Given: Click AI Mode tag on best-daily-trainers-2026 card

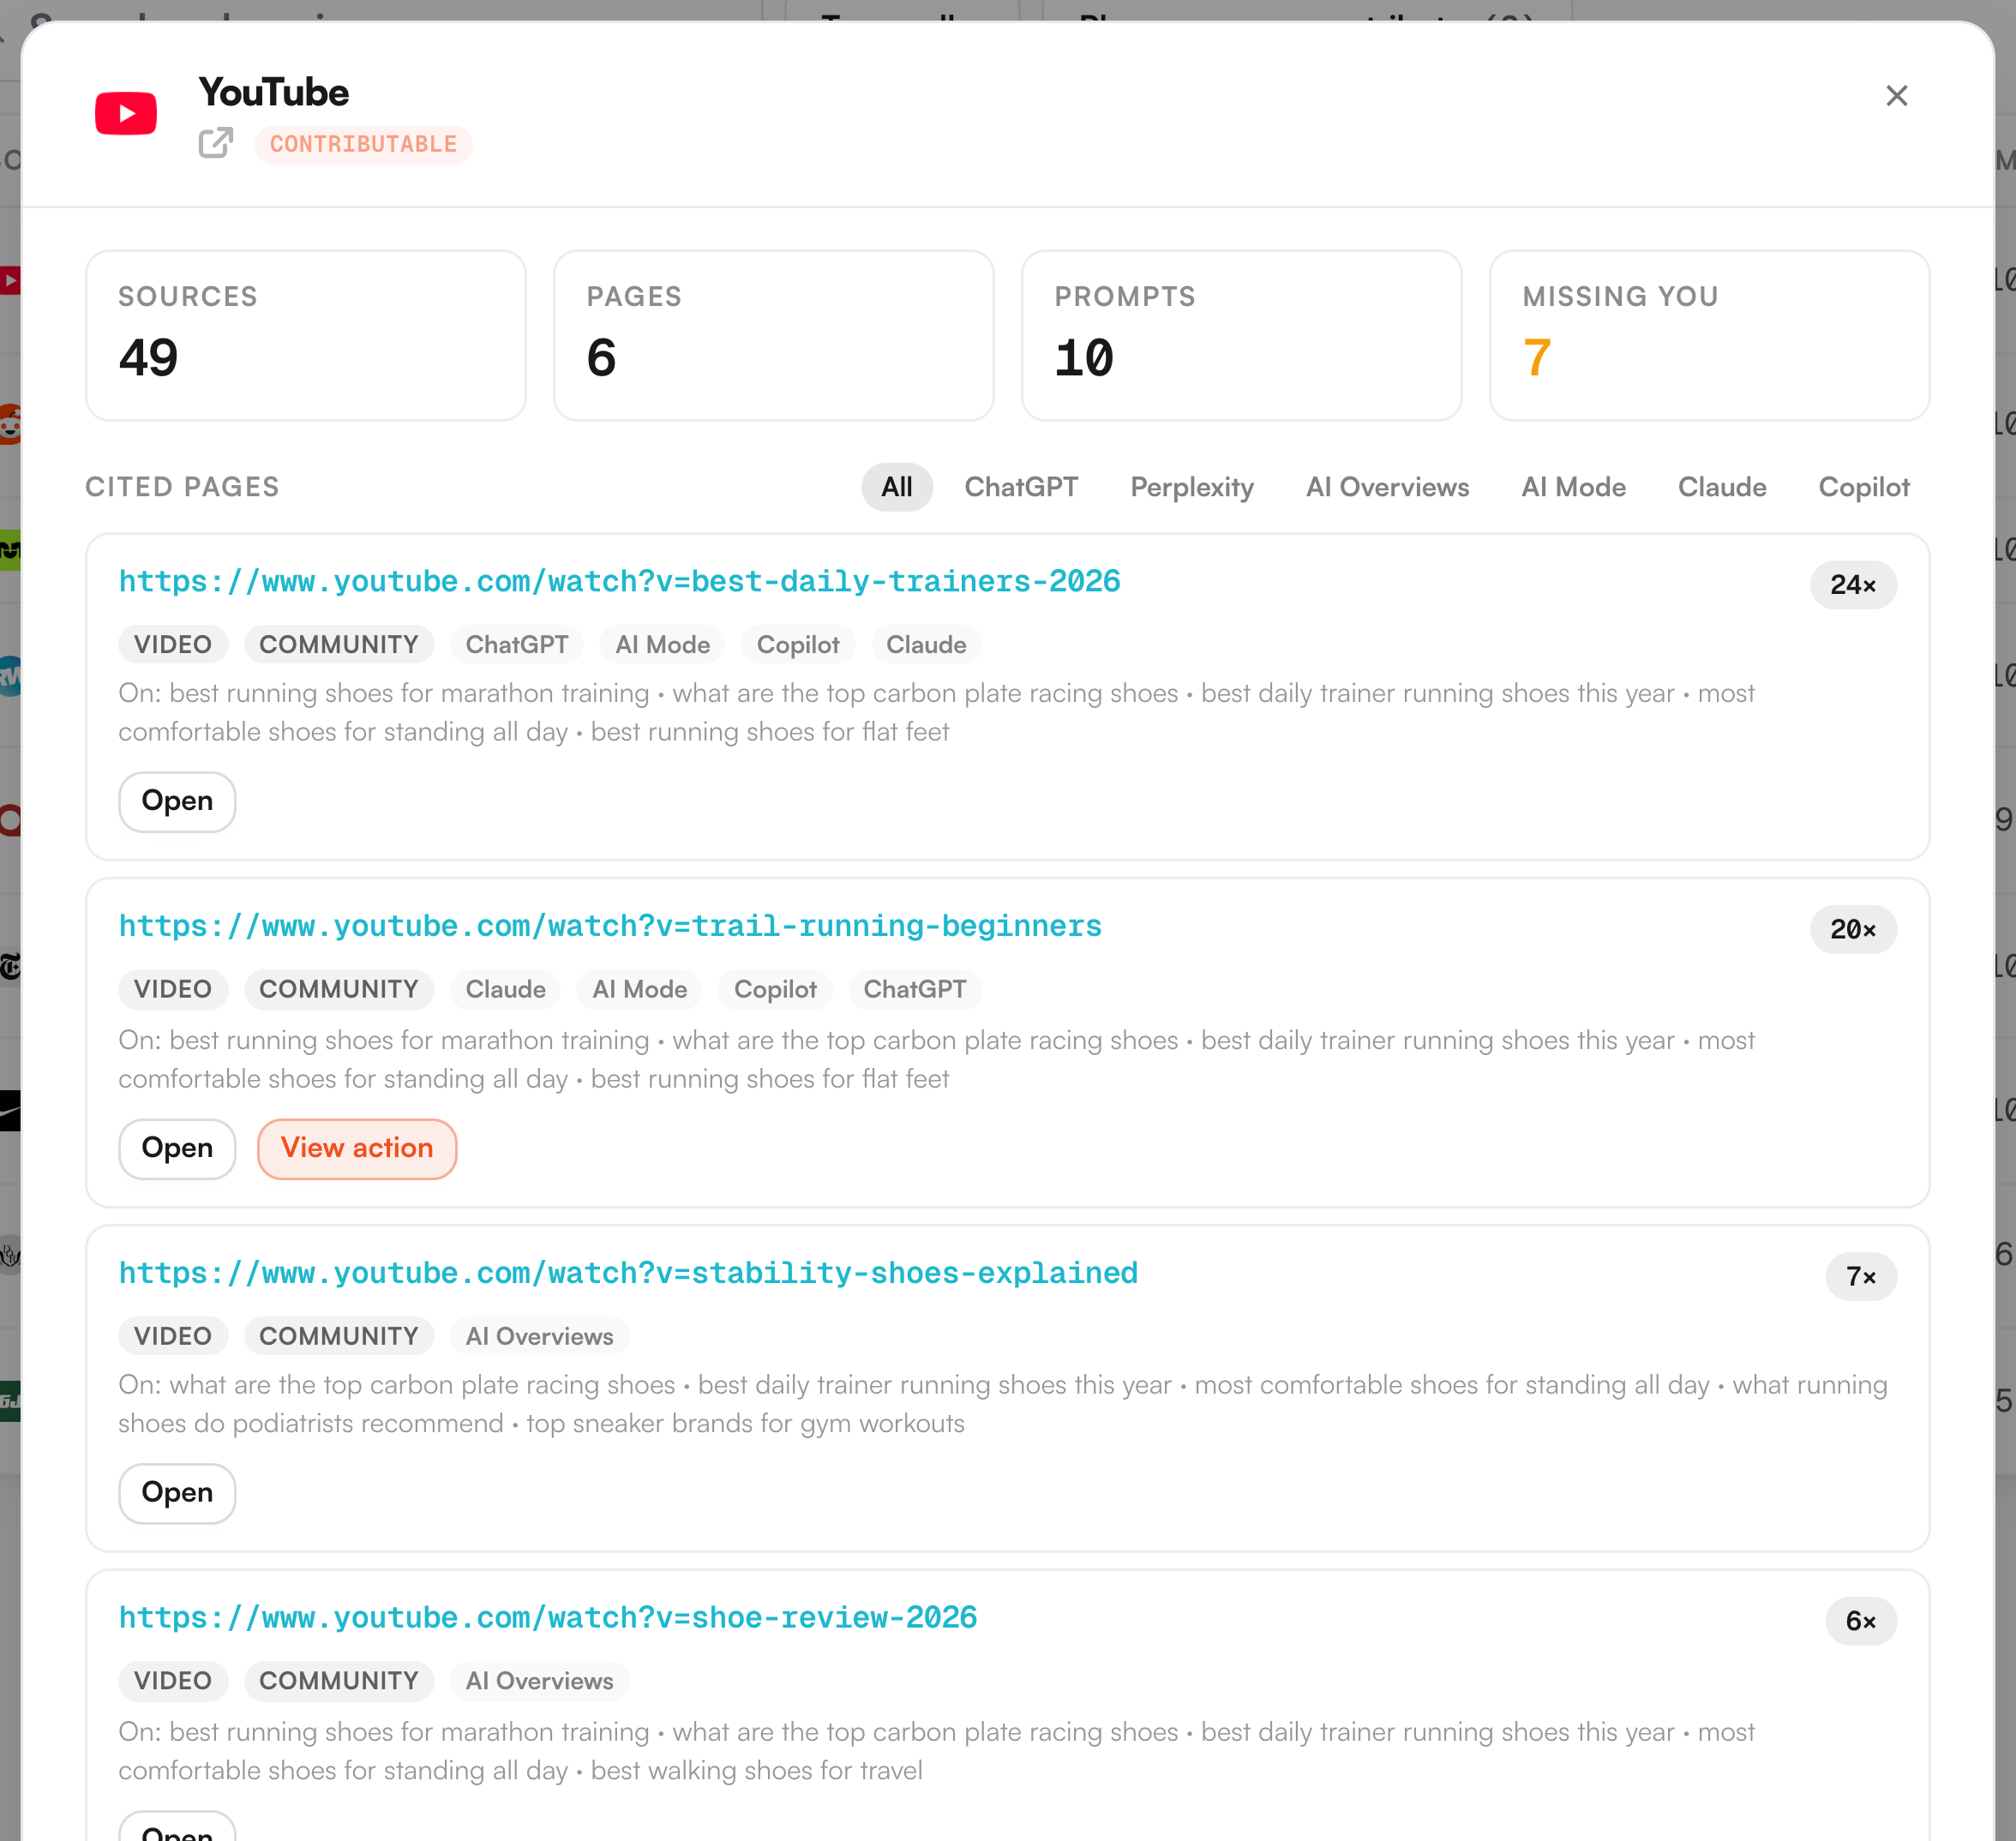Looking at the screenshot, I should [x=662, y=644].
